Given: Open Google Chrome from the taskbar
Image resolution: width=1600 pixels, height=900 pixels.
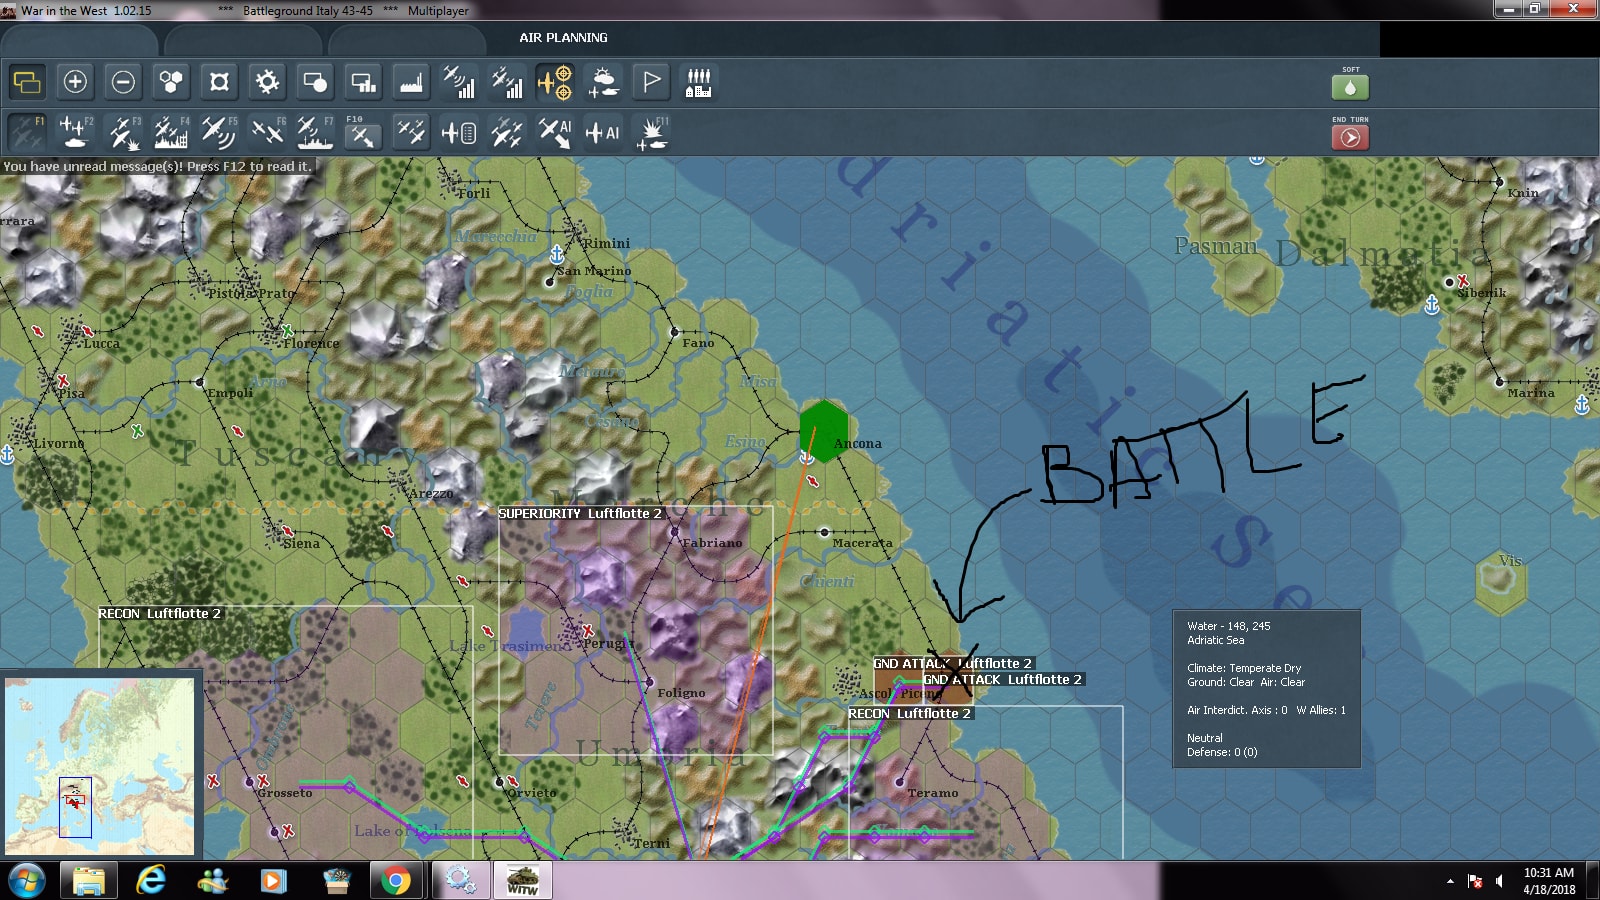Looking at the screenshot, I should coord(396,880).
